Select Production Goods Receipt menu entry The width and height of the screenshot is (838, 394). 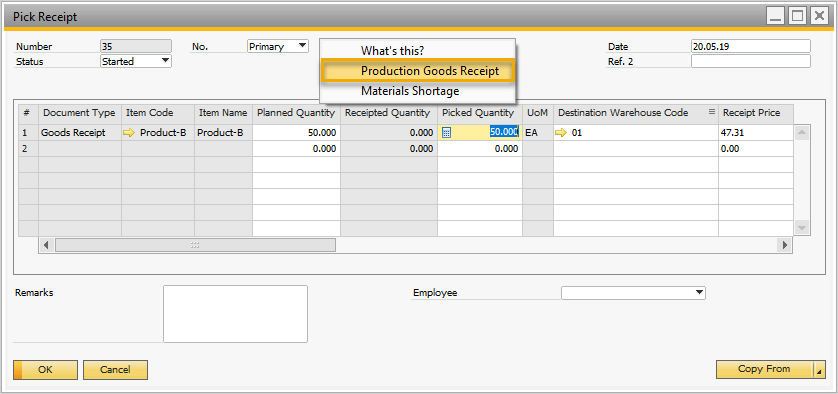(x=418, y=71)
